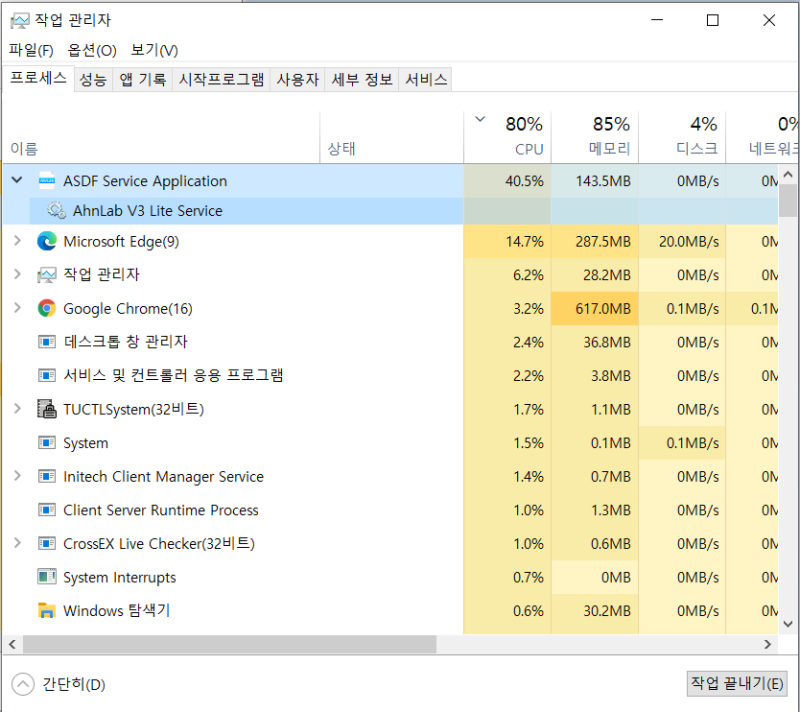Viewport: 800px width, 712px height.
Task: Select the System Interrupts row name
Action: tap(119, 577)
